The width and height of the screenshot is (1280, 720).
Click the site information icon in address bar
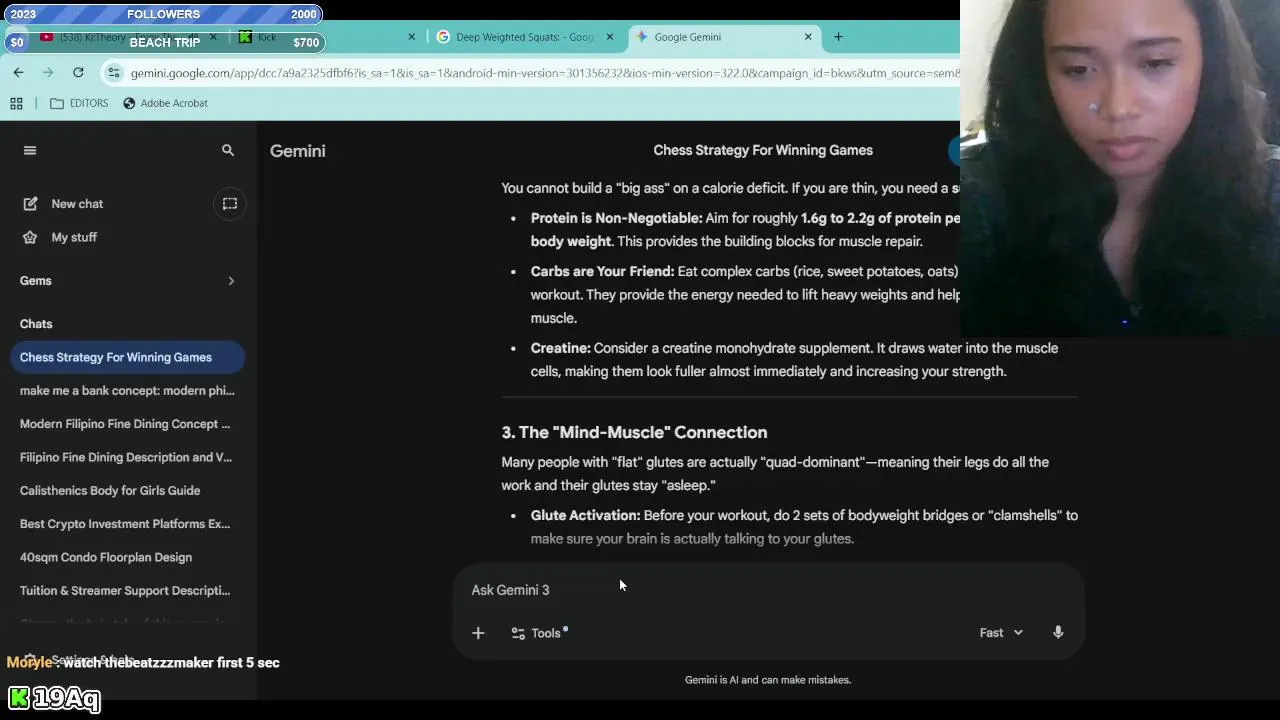[x=114, y=73]
